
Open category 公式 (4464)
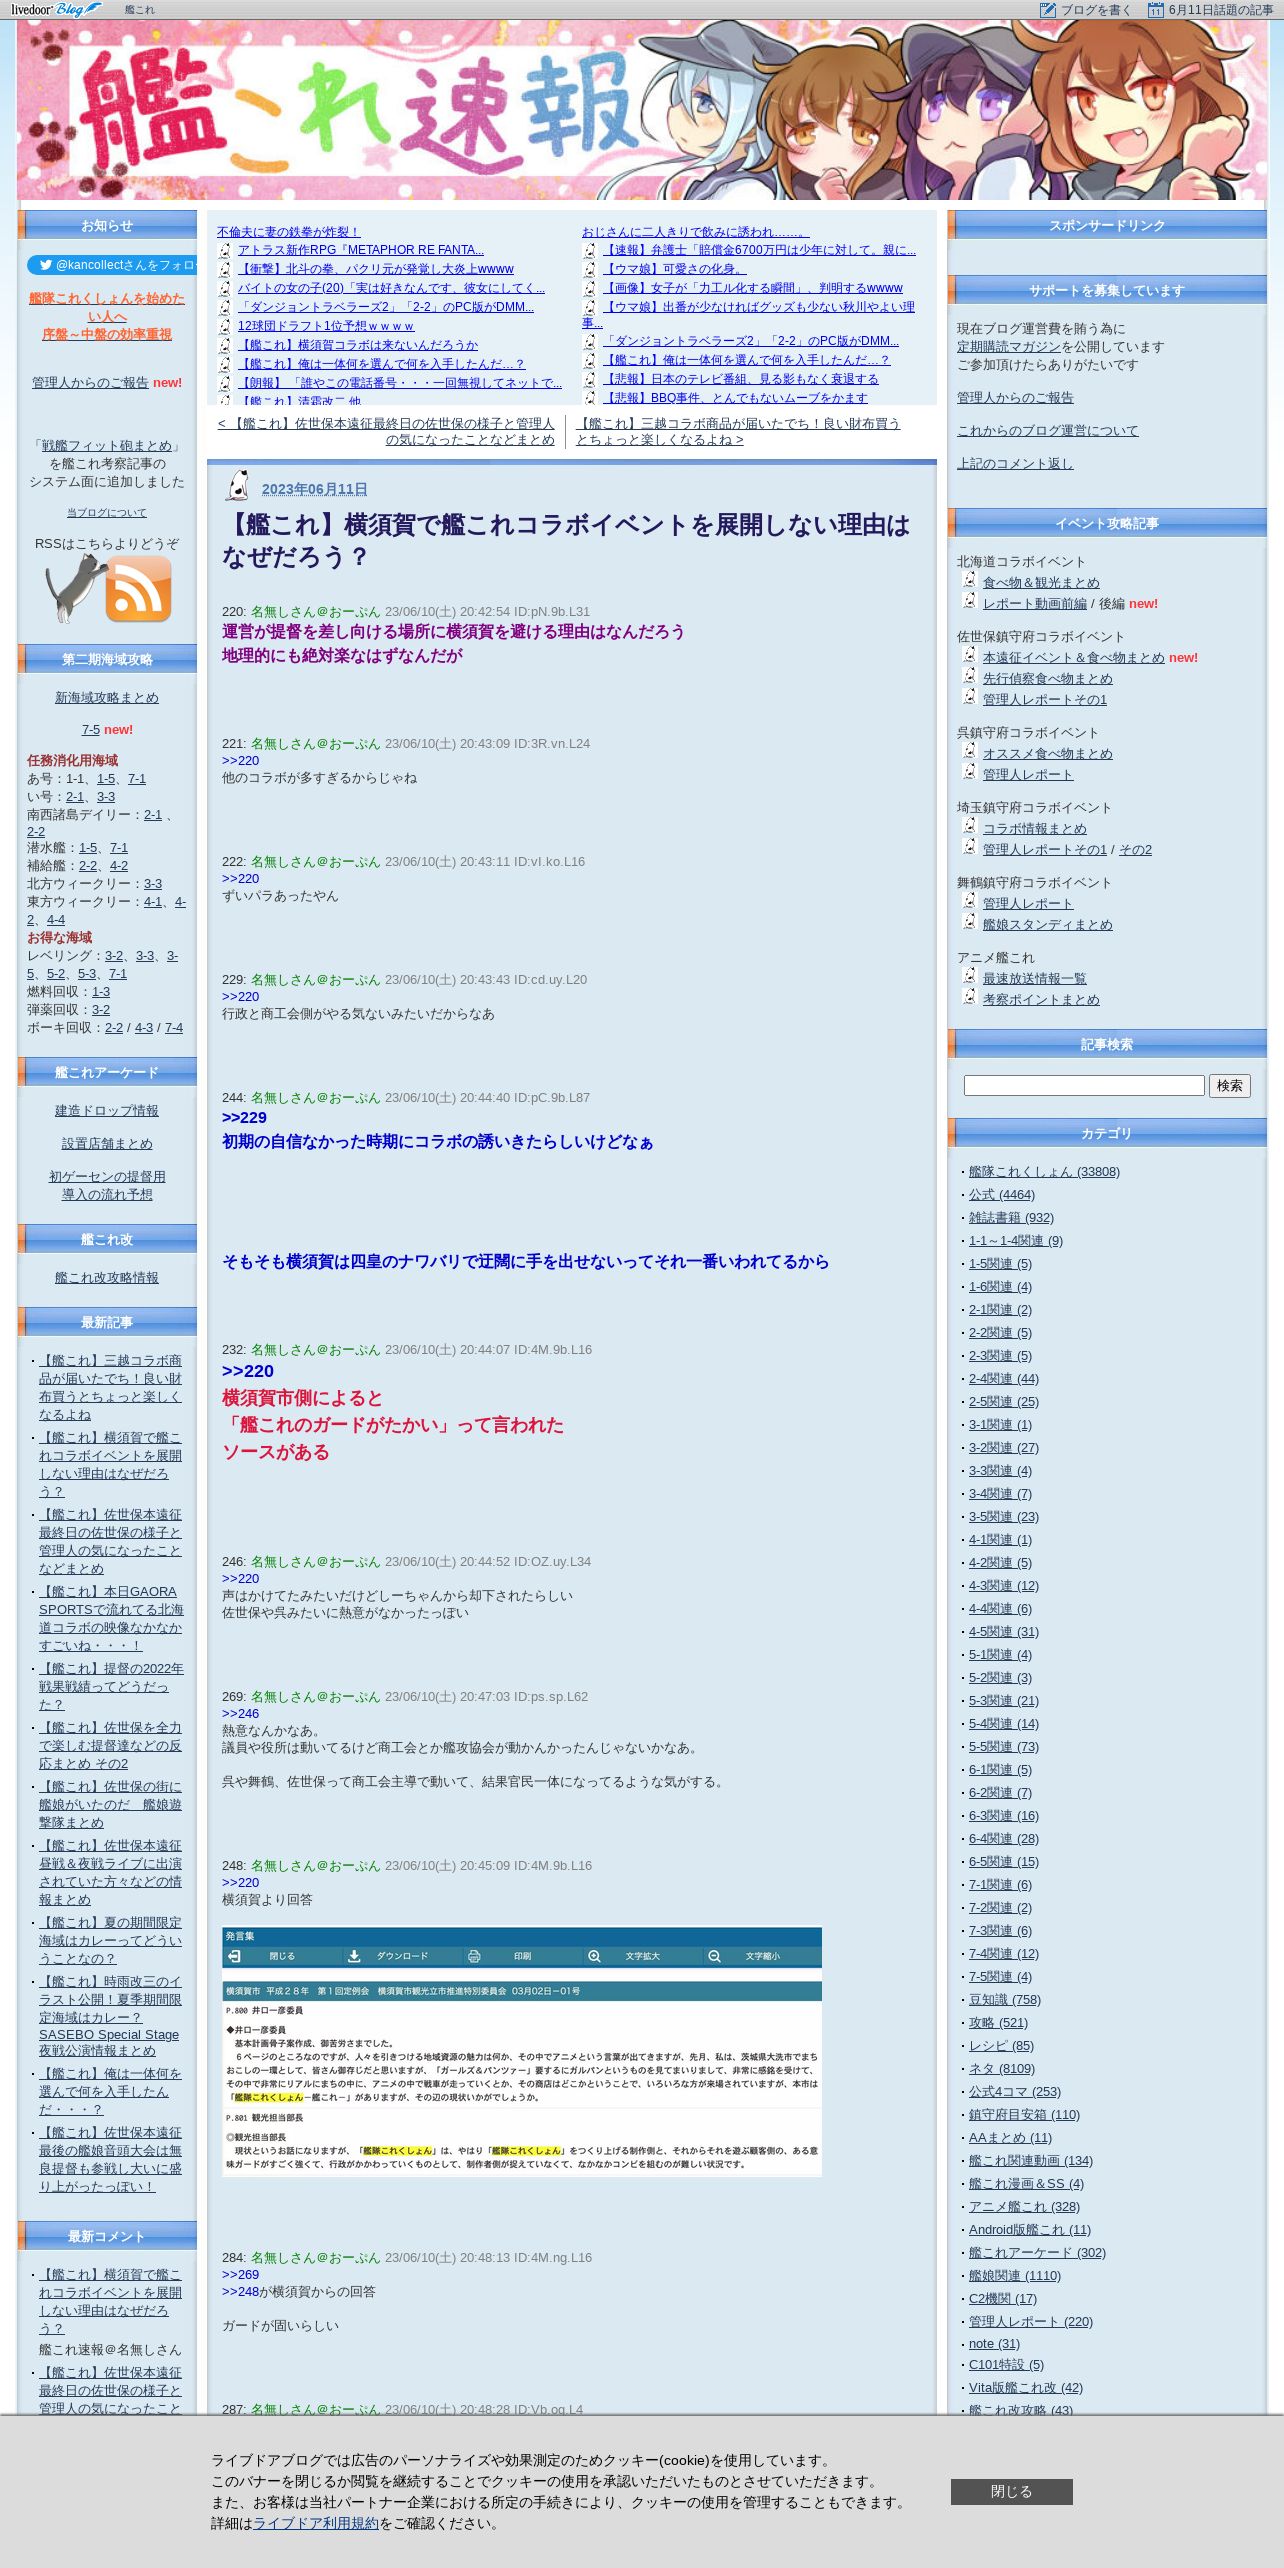point(1002,1195)
